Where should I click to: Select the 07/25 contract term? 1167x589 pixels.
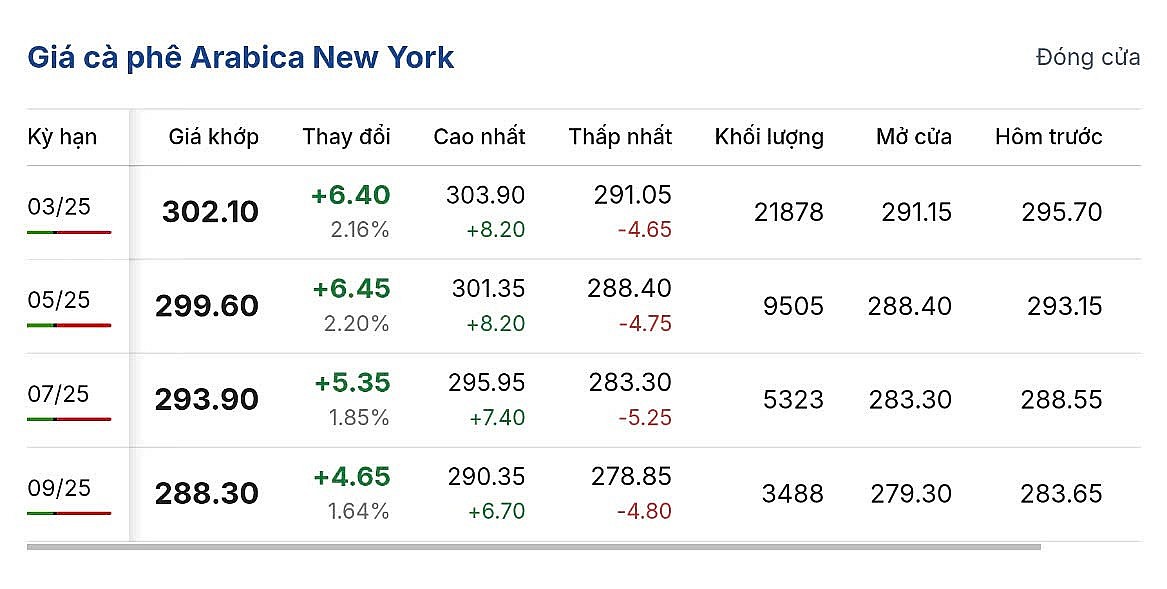(59, 394)
